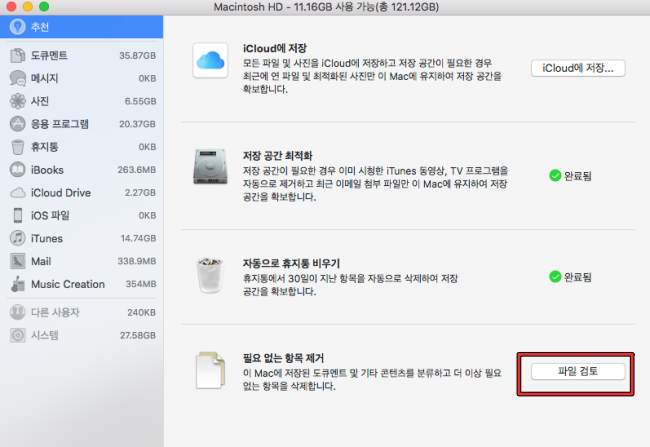
Task: Open Music Creation label in sidebar
Action: point(68,284)
